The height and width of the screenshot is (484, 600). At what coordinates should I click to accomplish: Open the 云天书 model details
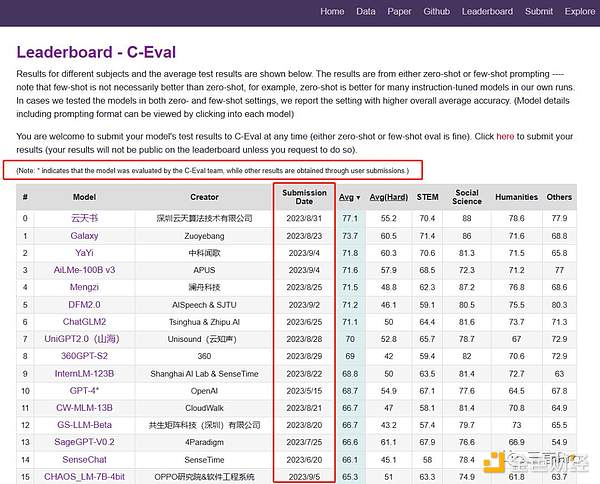(x=85, y=218)
